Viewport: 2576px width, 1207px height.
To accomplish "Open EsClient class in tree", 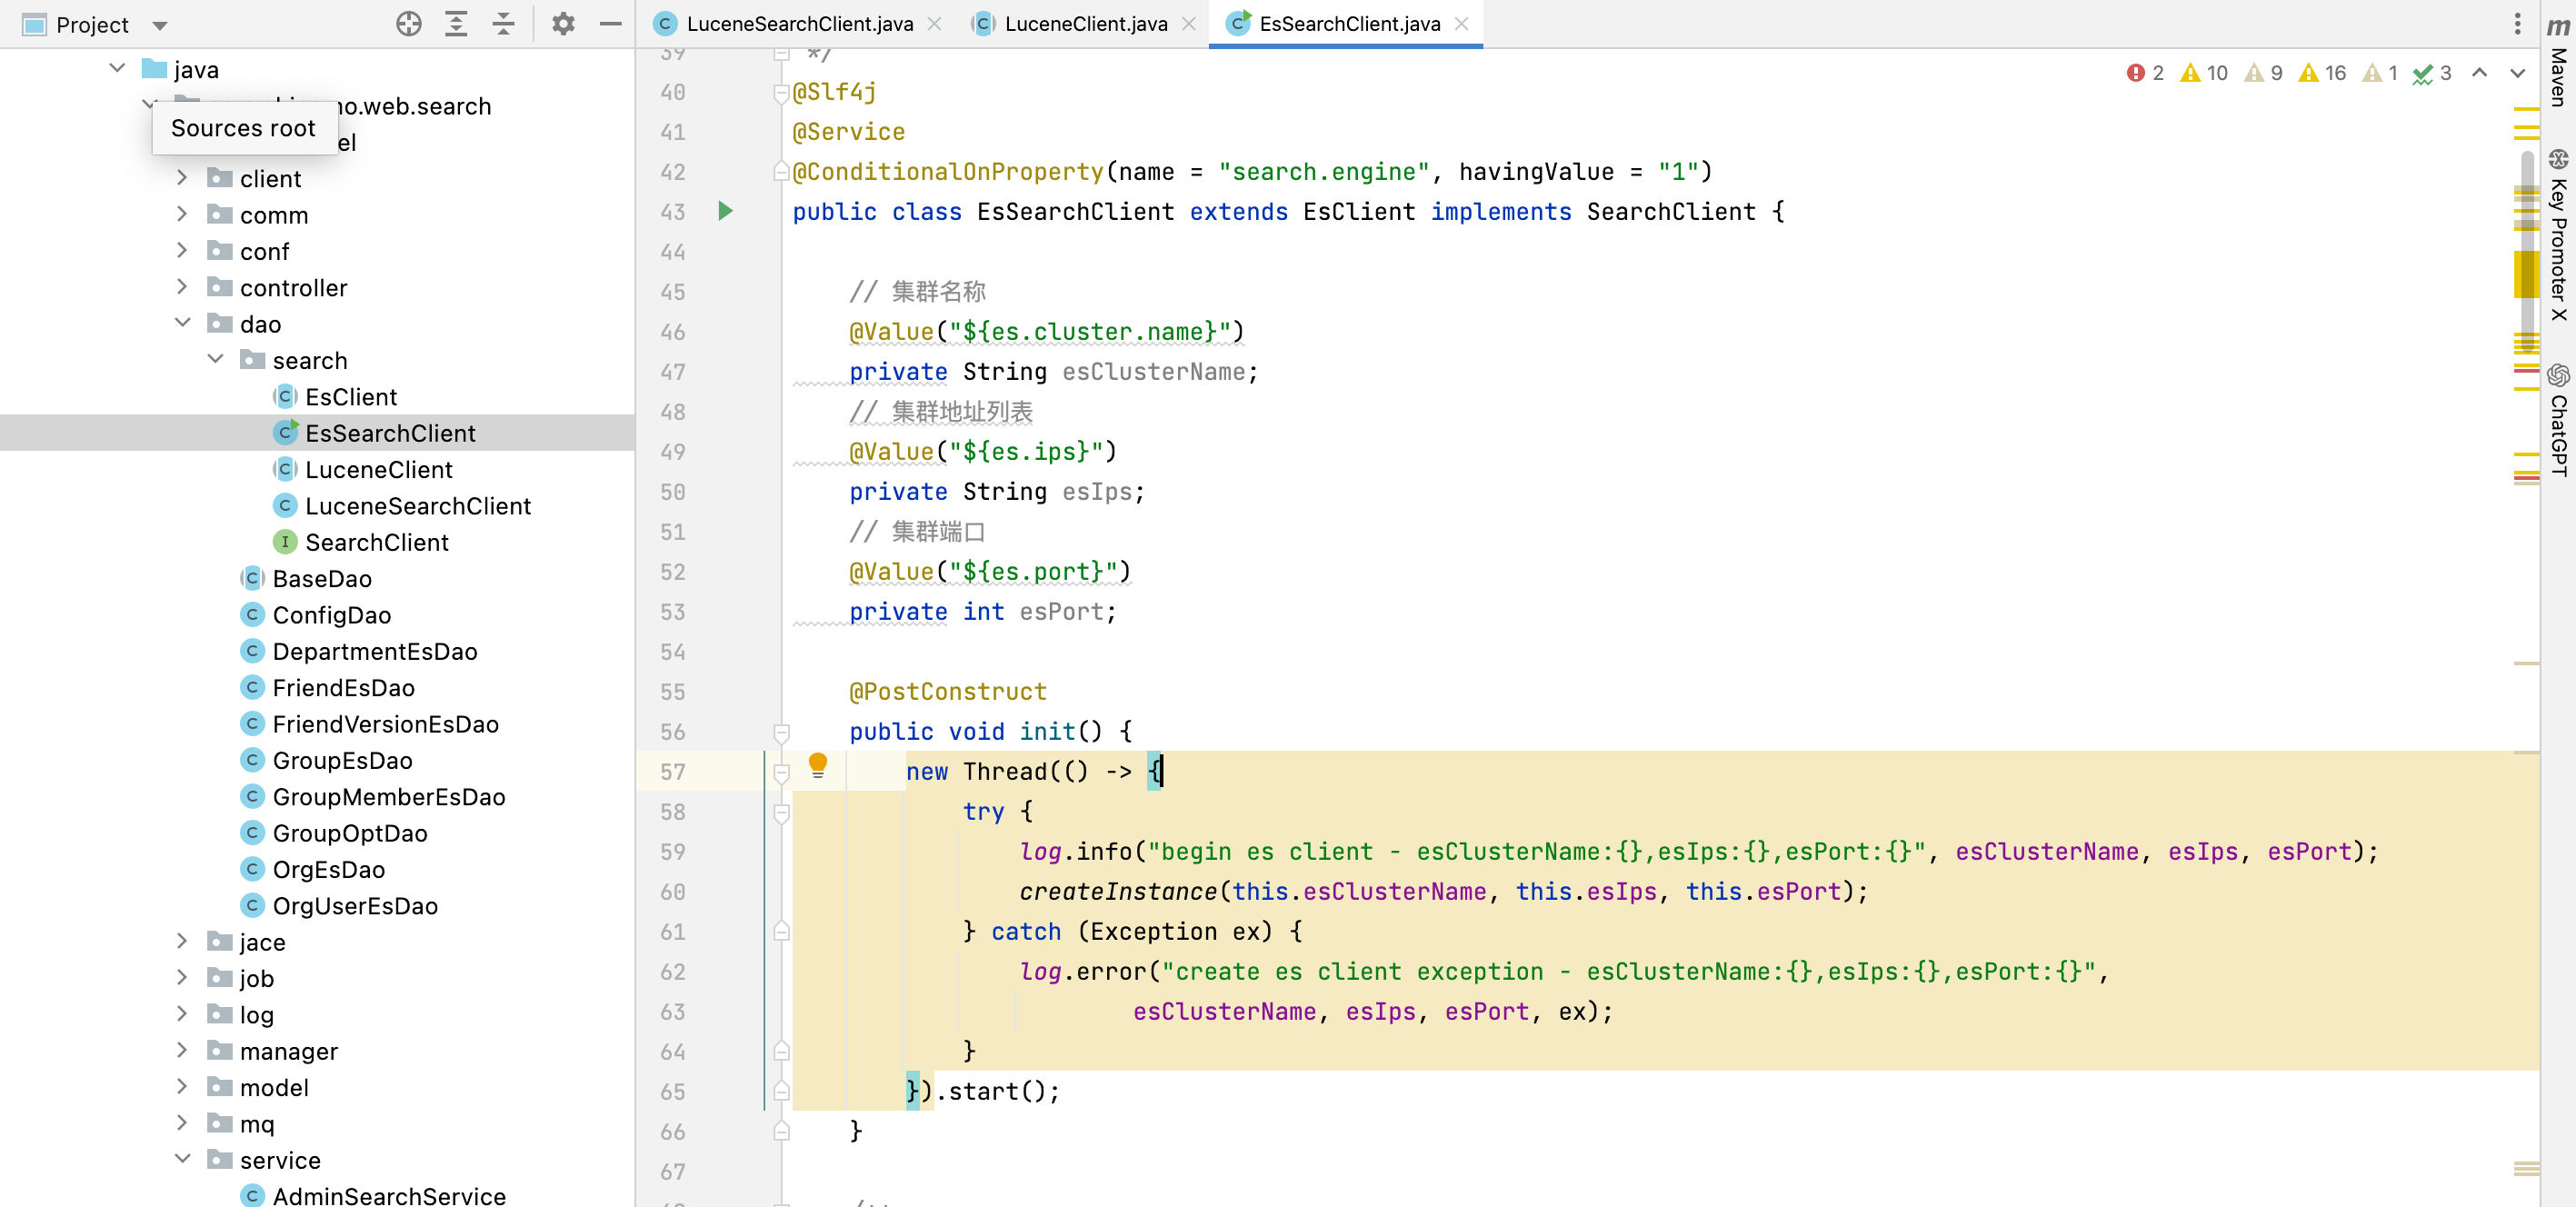I will pyautogui.click(x=351, y=397).
